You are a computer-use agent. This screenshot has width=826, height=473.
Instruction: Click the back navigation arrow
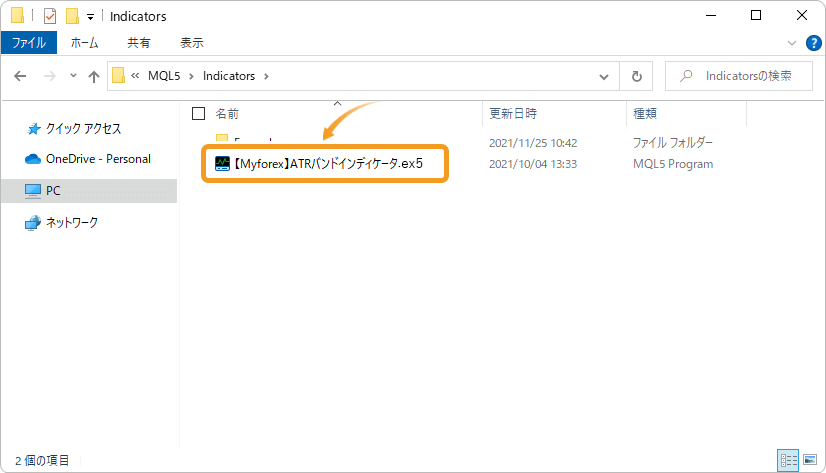21,76
